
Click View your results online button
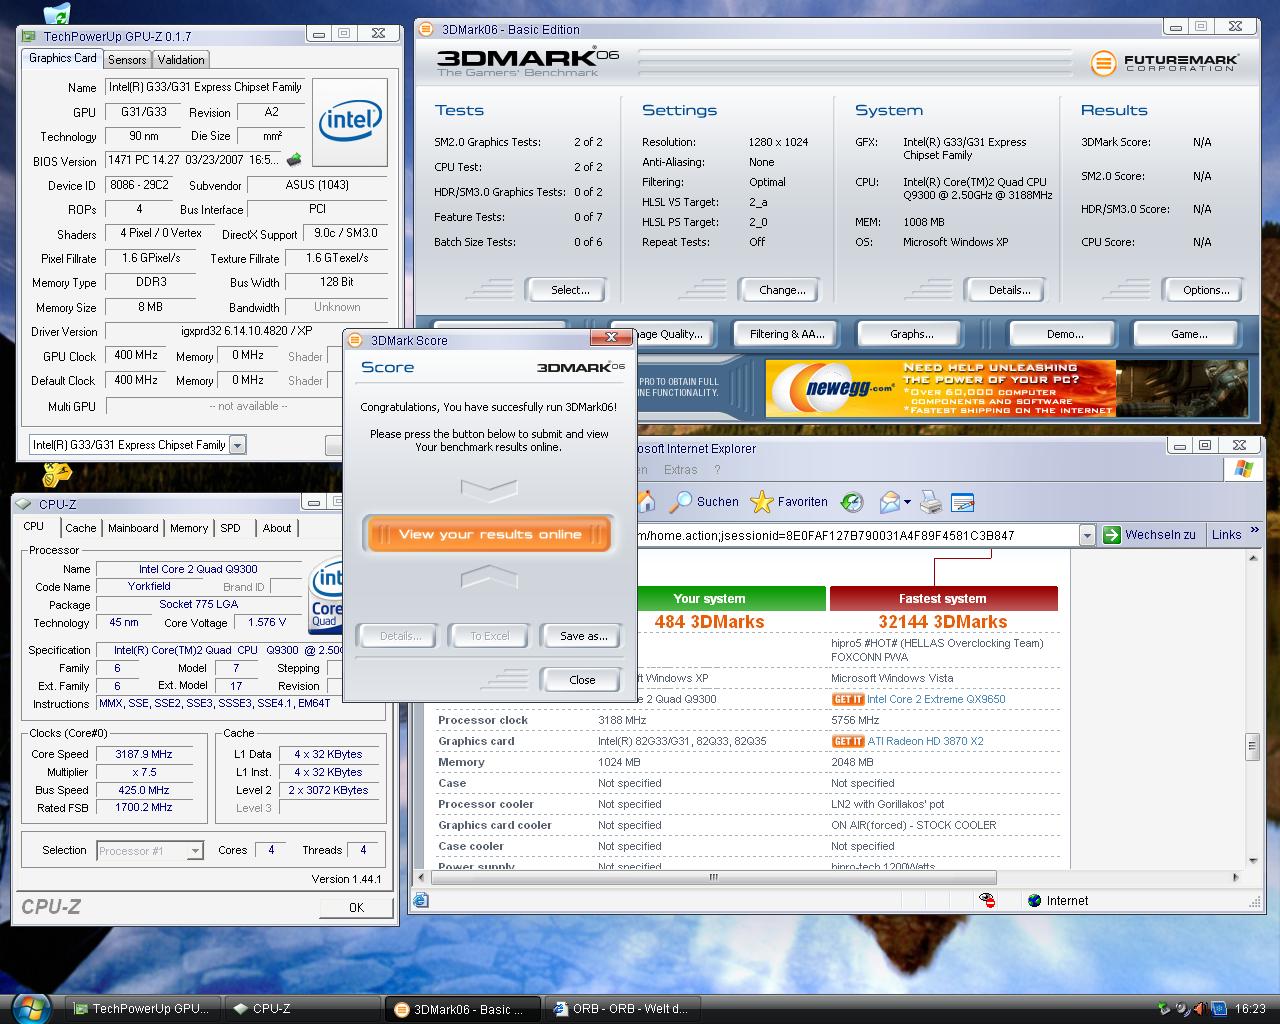tap(490, 534)
